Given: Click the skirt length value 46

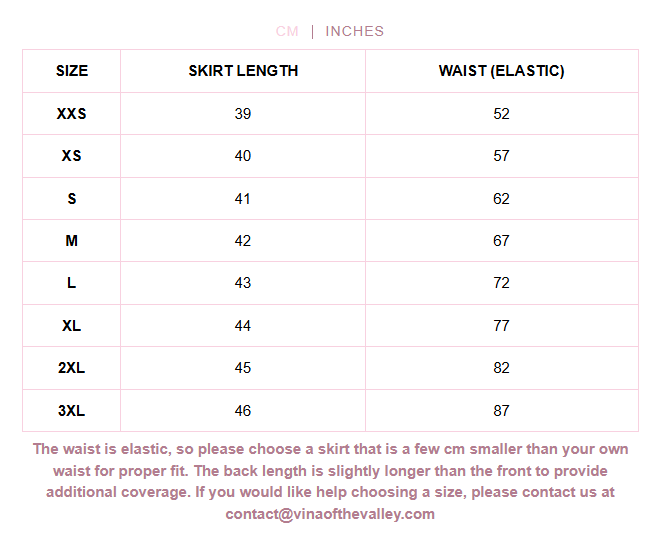Looking at the screenshot, I should [x=243, y=411].
